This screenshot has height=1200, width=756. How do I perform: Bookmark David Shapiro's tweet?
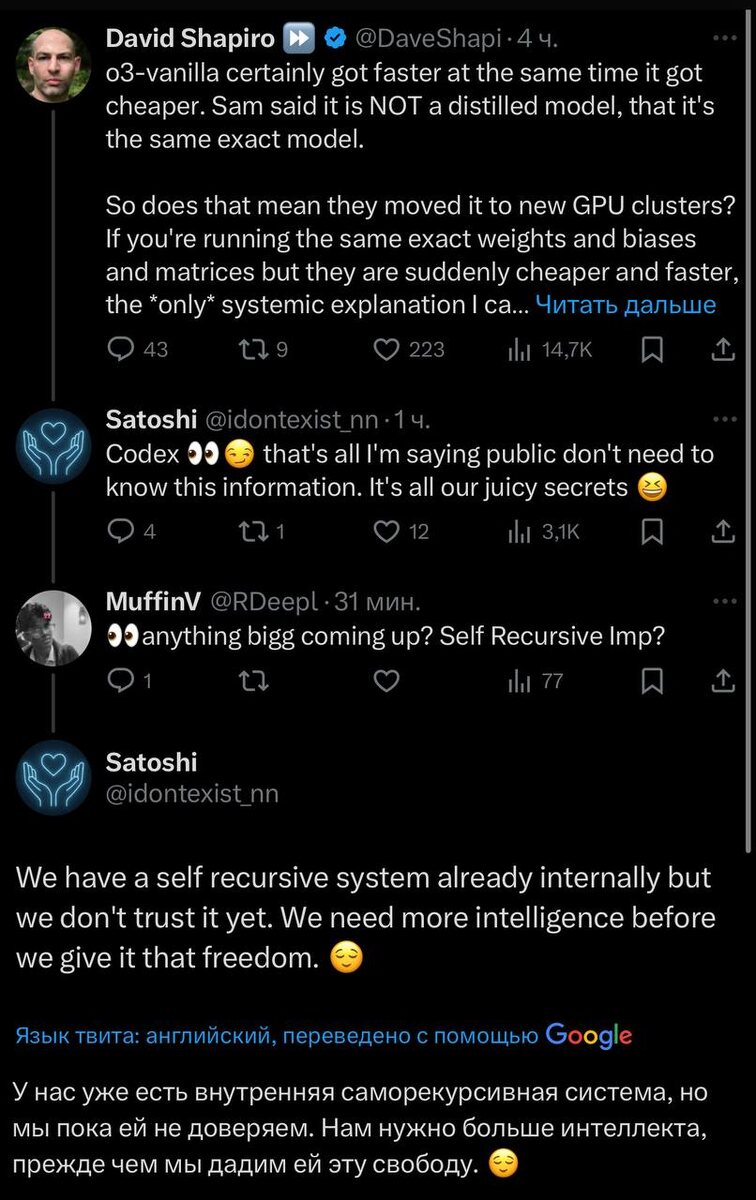[651, 349]
